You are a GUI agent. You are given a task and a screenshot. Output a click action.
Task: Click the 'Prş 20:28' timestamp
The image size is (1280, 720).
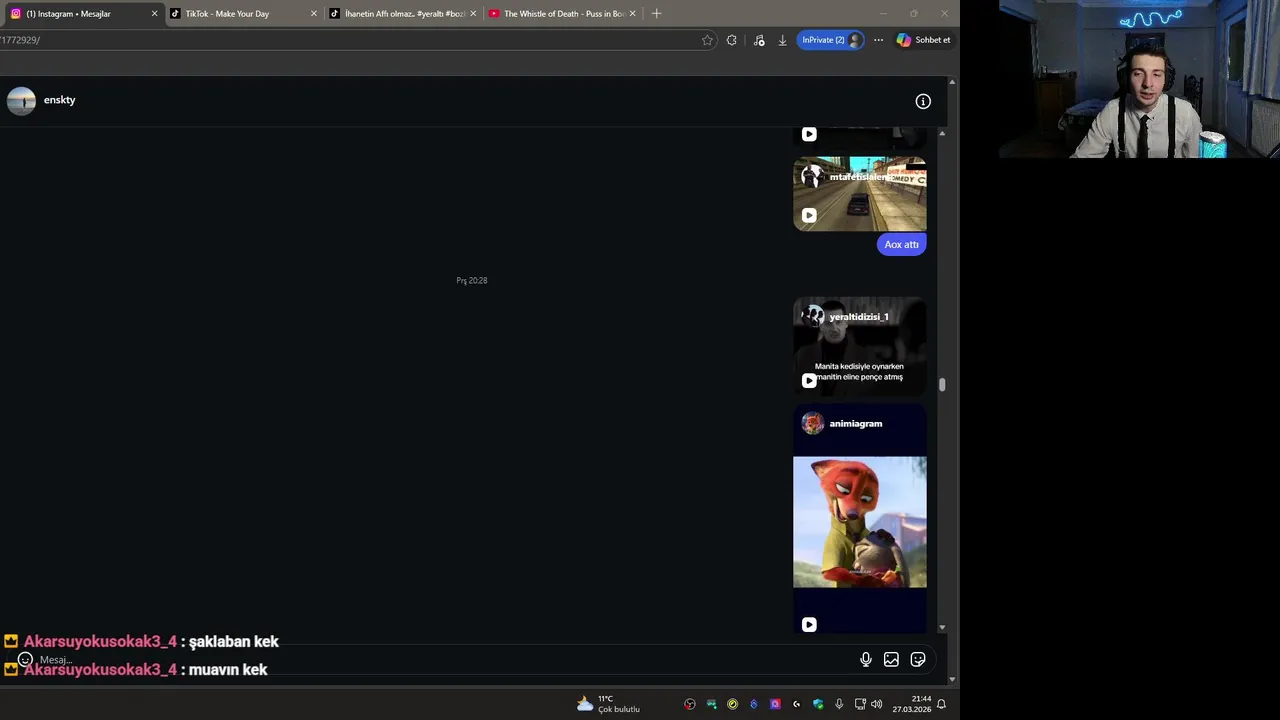point(472,281)
